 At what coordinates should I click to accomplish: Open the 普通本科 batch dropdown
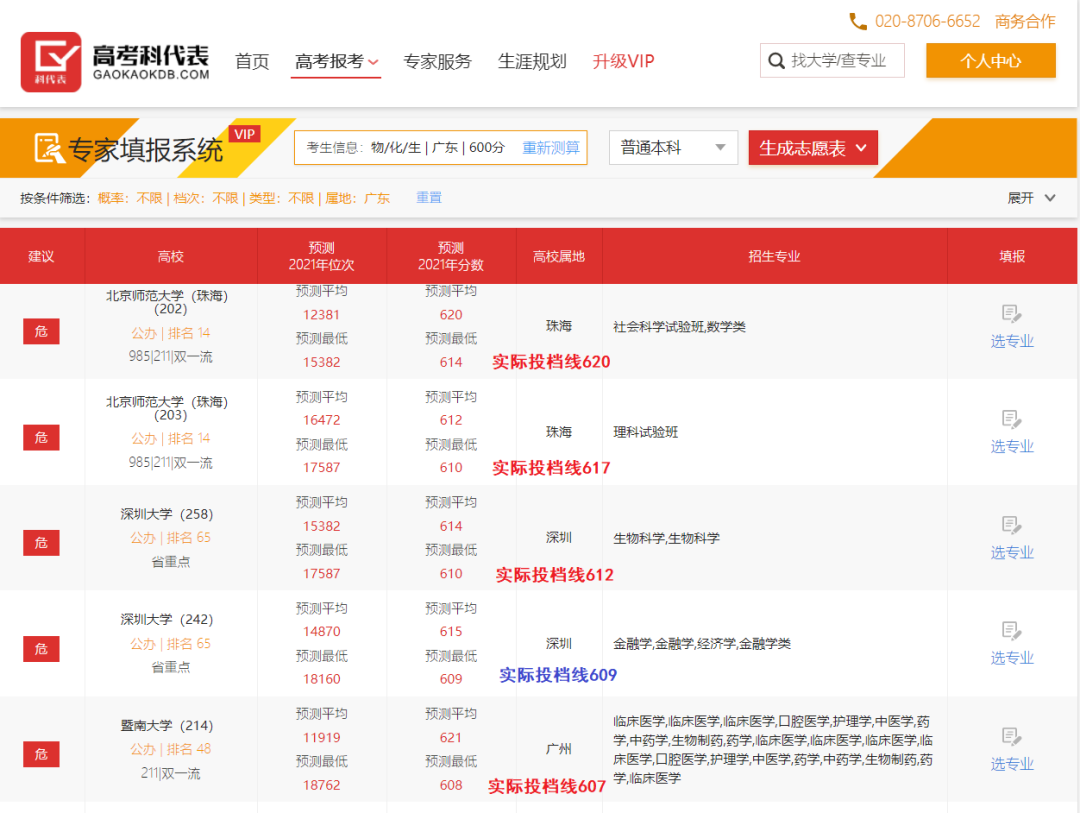click(673, 147)
